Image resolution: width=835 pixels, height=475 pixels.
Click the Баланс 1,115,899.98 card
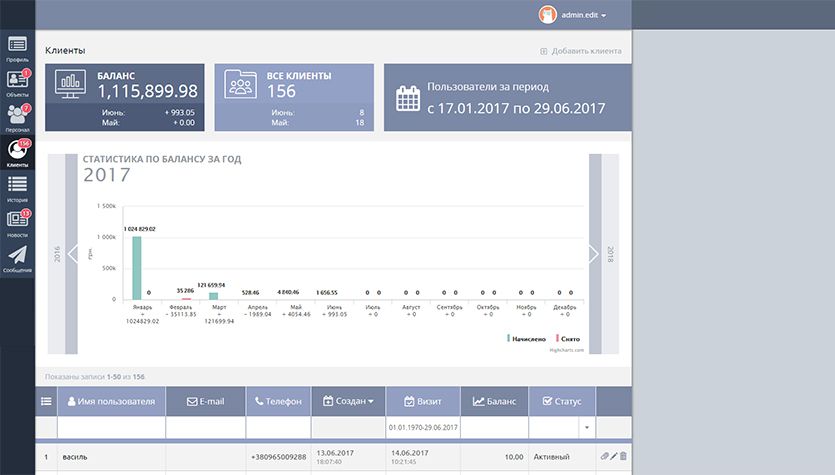(x=125, y=97)
